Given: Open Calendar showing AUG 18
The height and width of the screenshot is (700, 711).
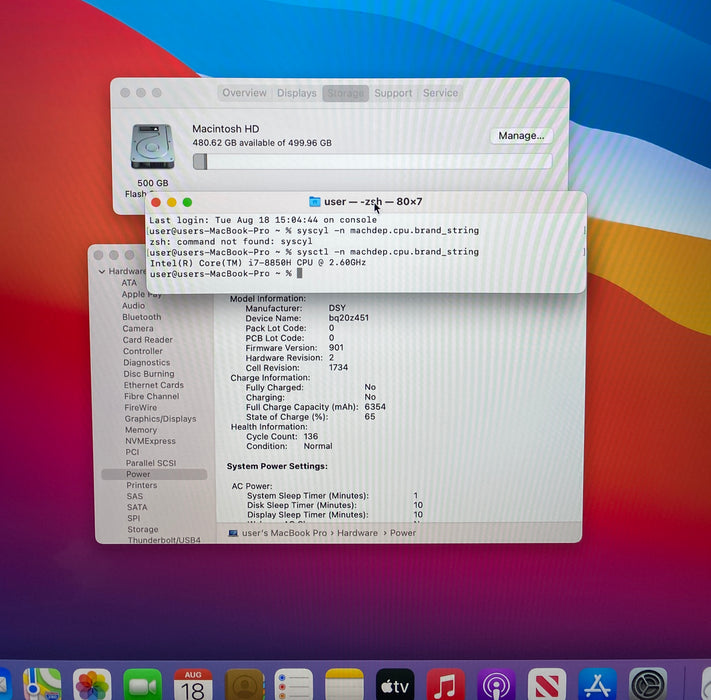Looking at the screenshot, I should (x=193, y=684).
